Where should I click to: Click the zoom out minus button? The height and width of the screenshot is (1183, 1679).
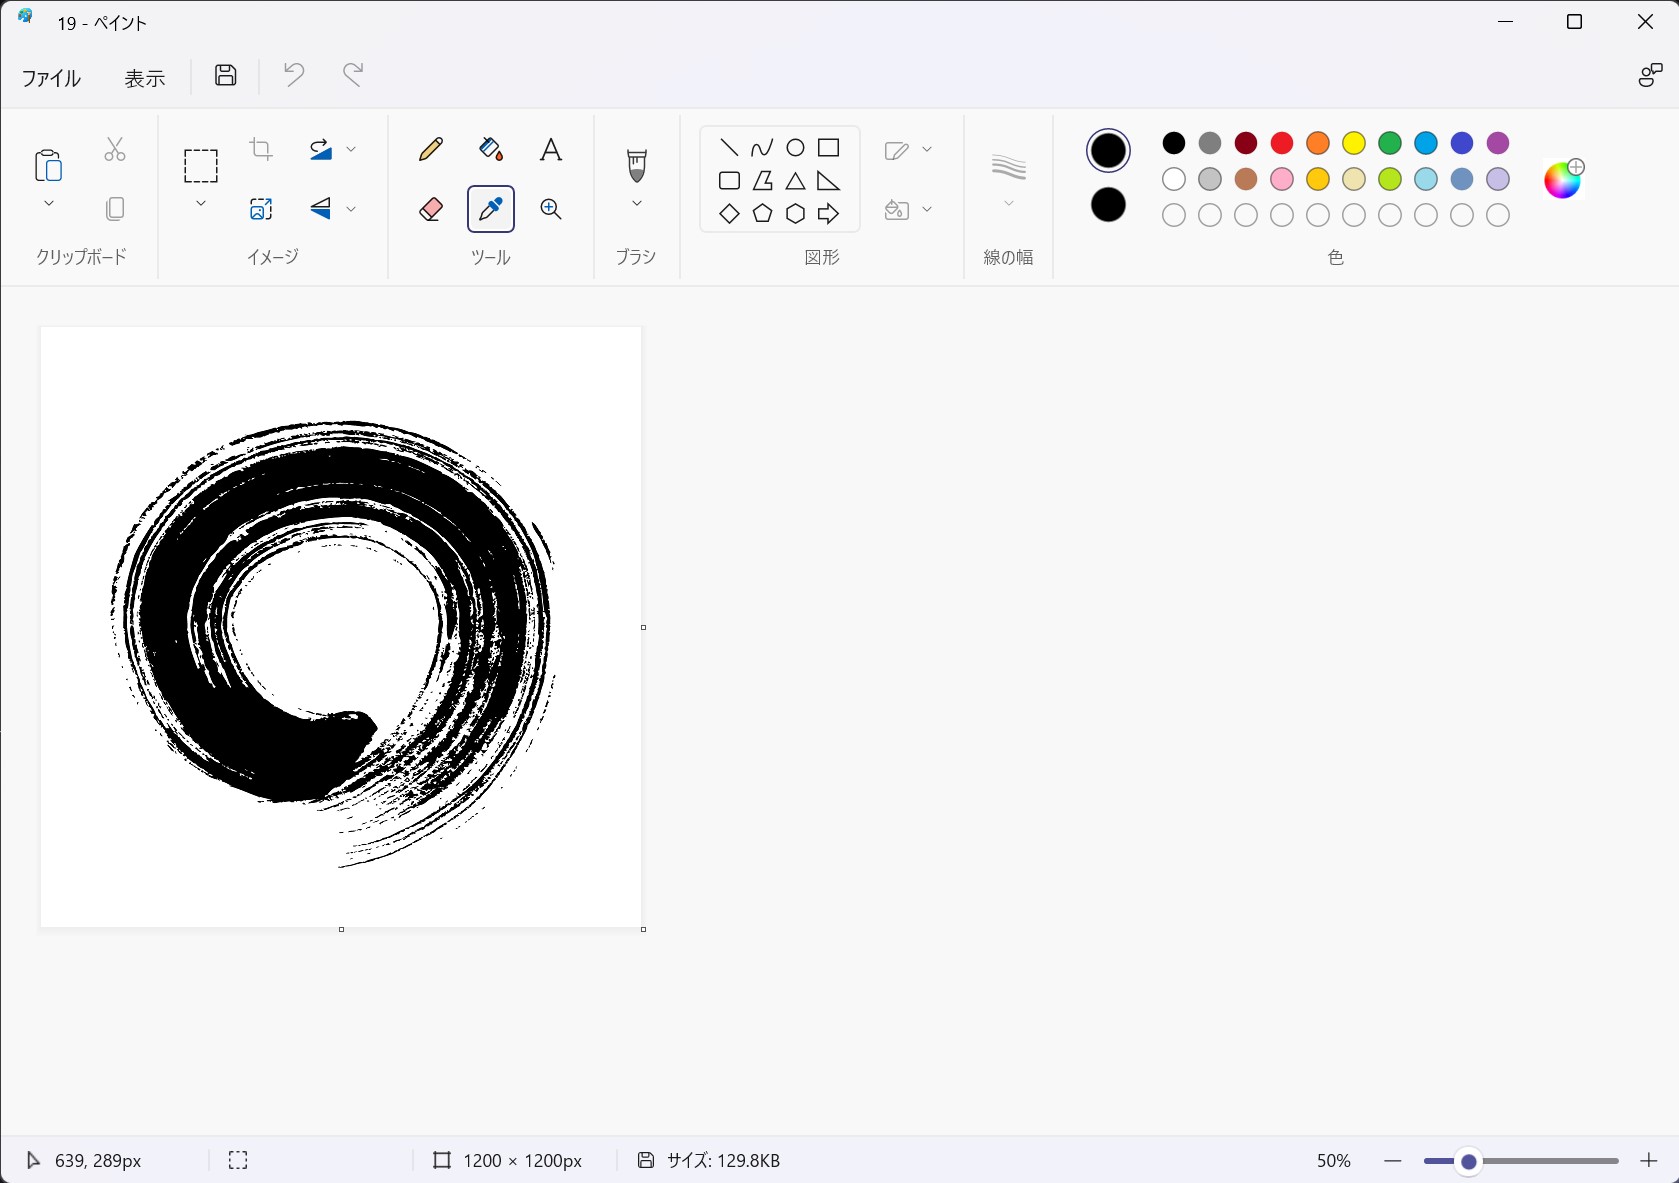coord(1392,1160)
